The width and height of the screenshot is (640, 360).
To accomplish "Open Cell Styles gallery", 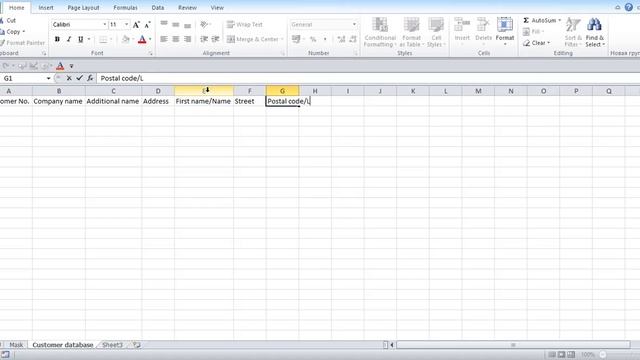I will click(436, 32).
